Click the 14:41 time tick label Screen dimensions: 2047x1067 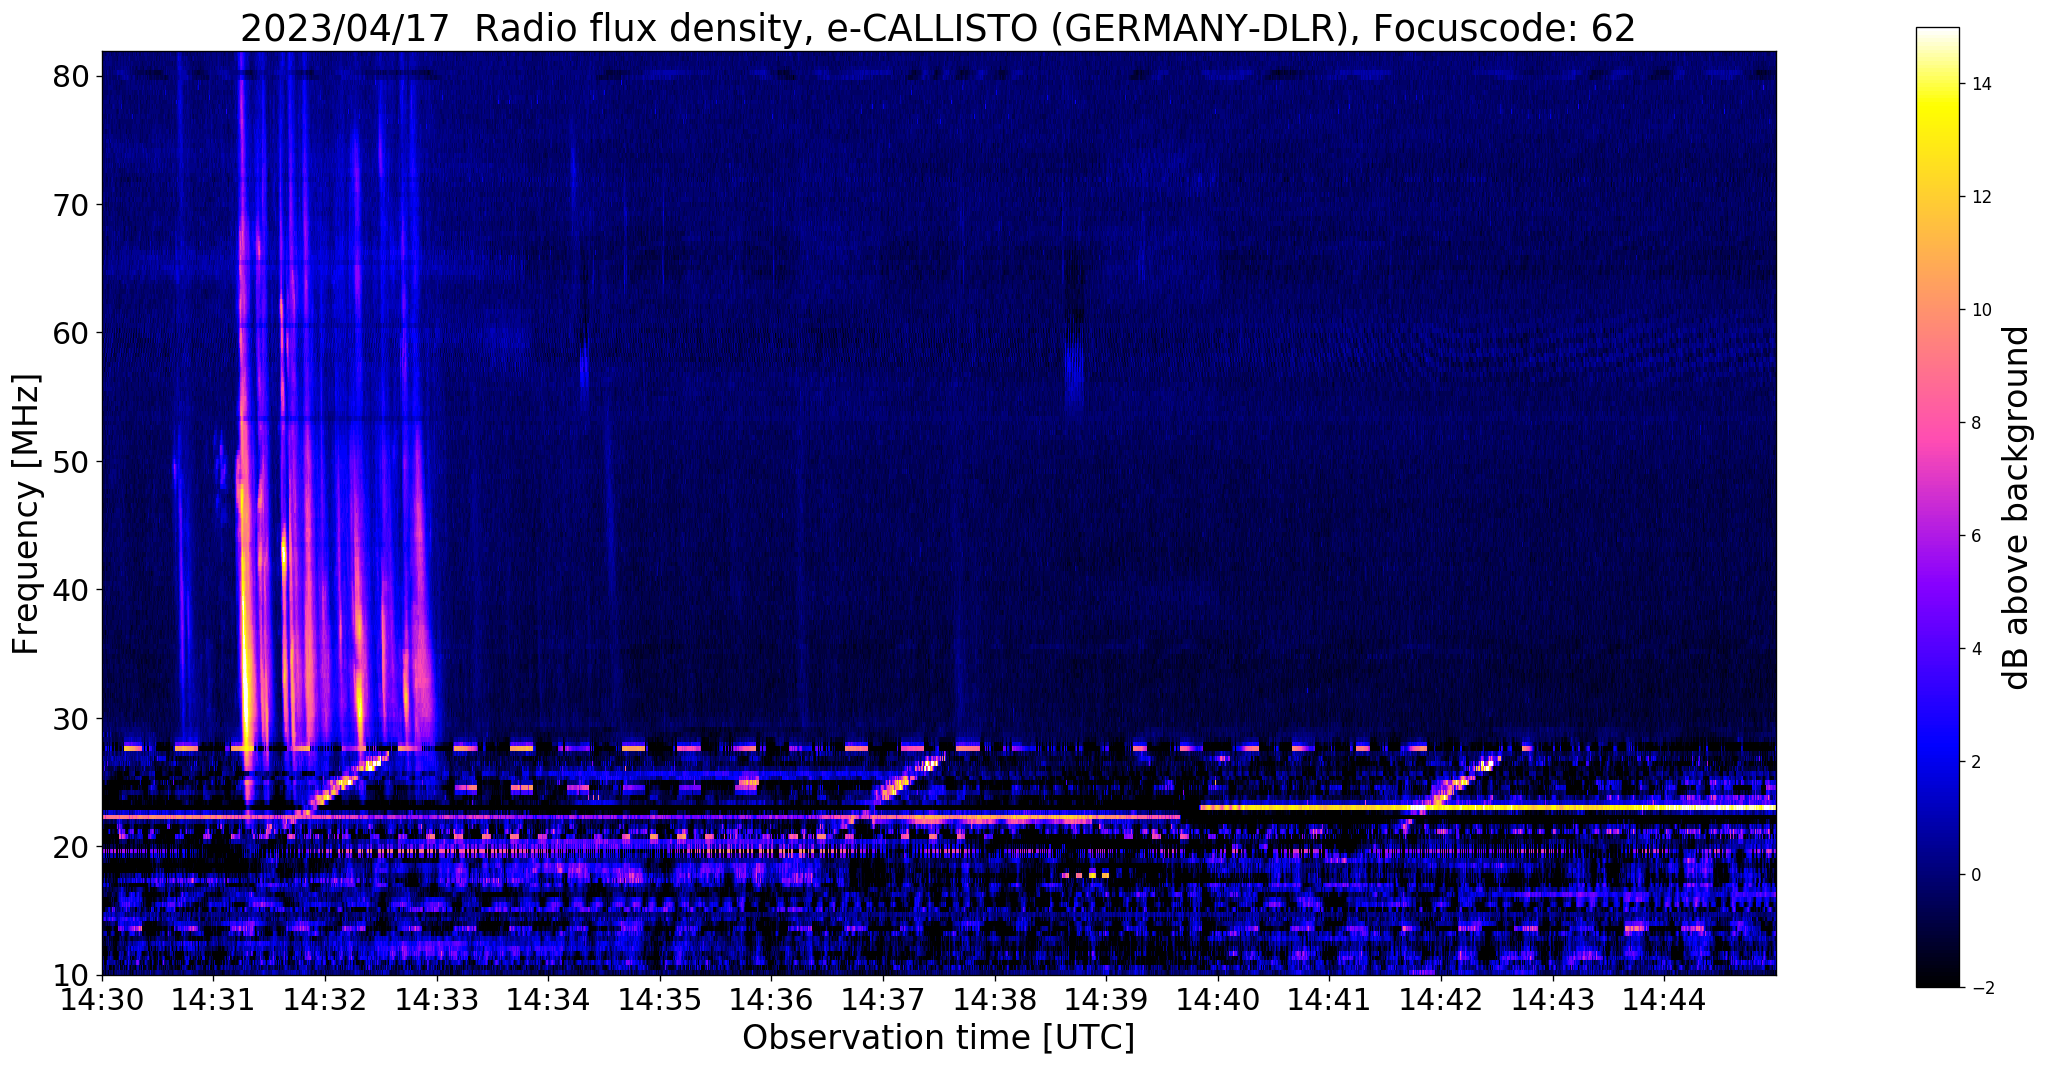point(1329,1000)
